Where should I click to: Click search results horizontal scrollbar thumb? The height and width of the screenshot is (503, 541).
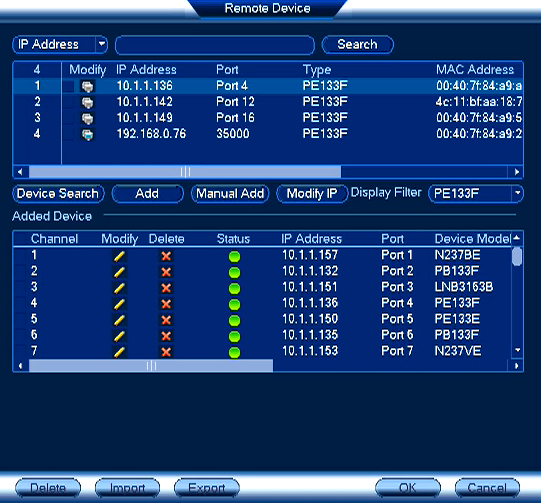[185, 172]
